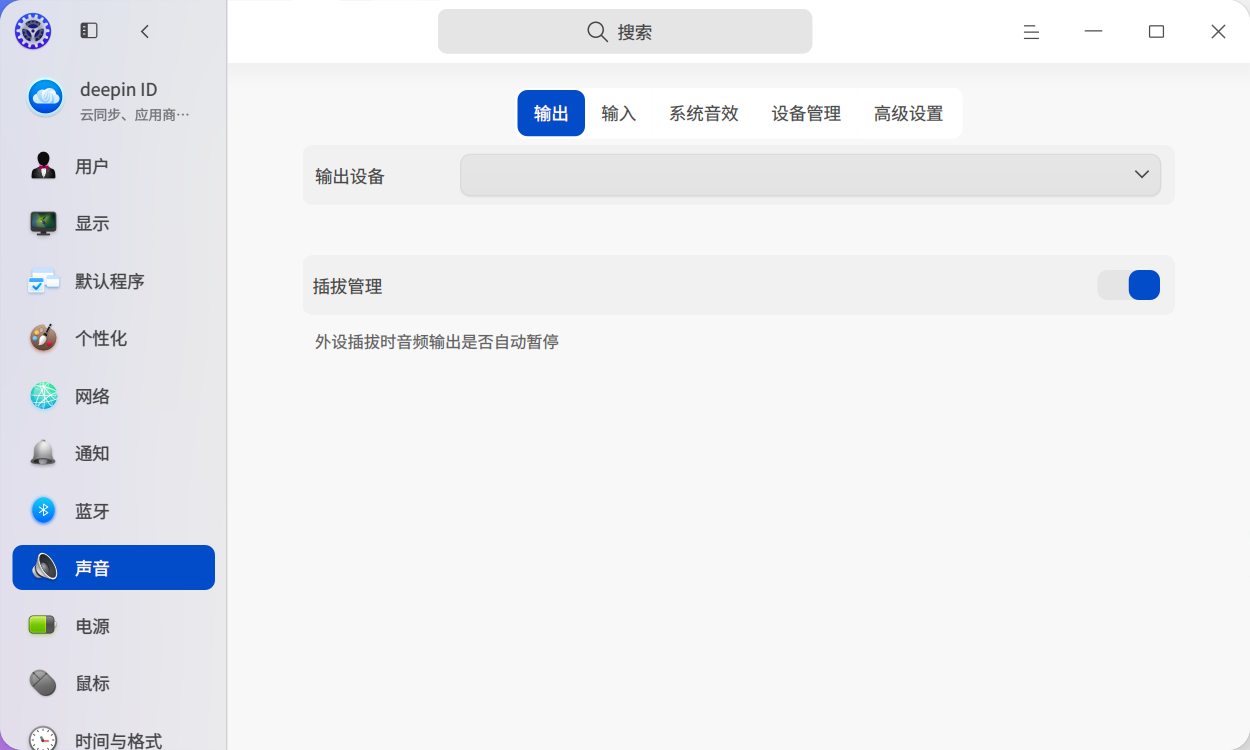This screenshot has width=1250, height=750.
Task: Open 时间与格式 via its clock icon
Action: (x=43, y=740)
